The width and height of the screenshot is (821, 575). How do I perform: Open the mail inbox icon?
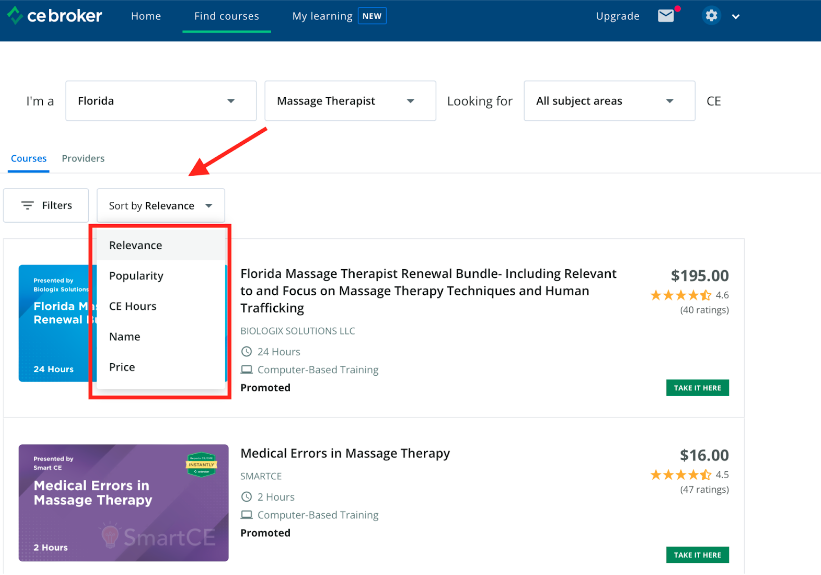pos(665,16)
